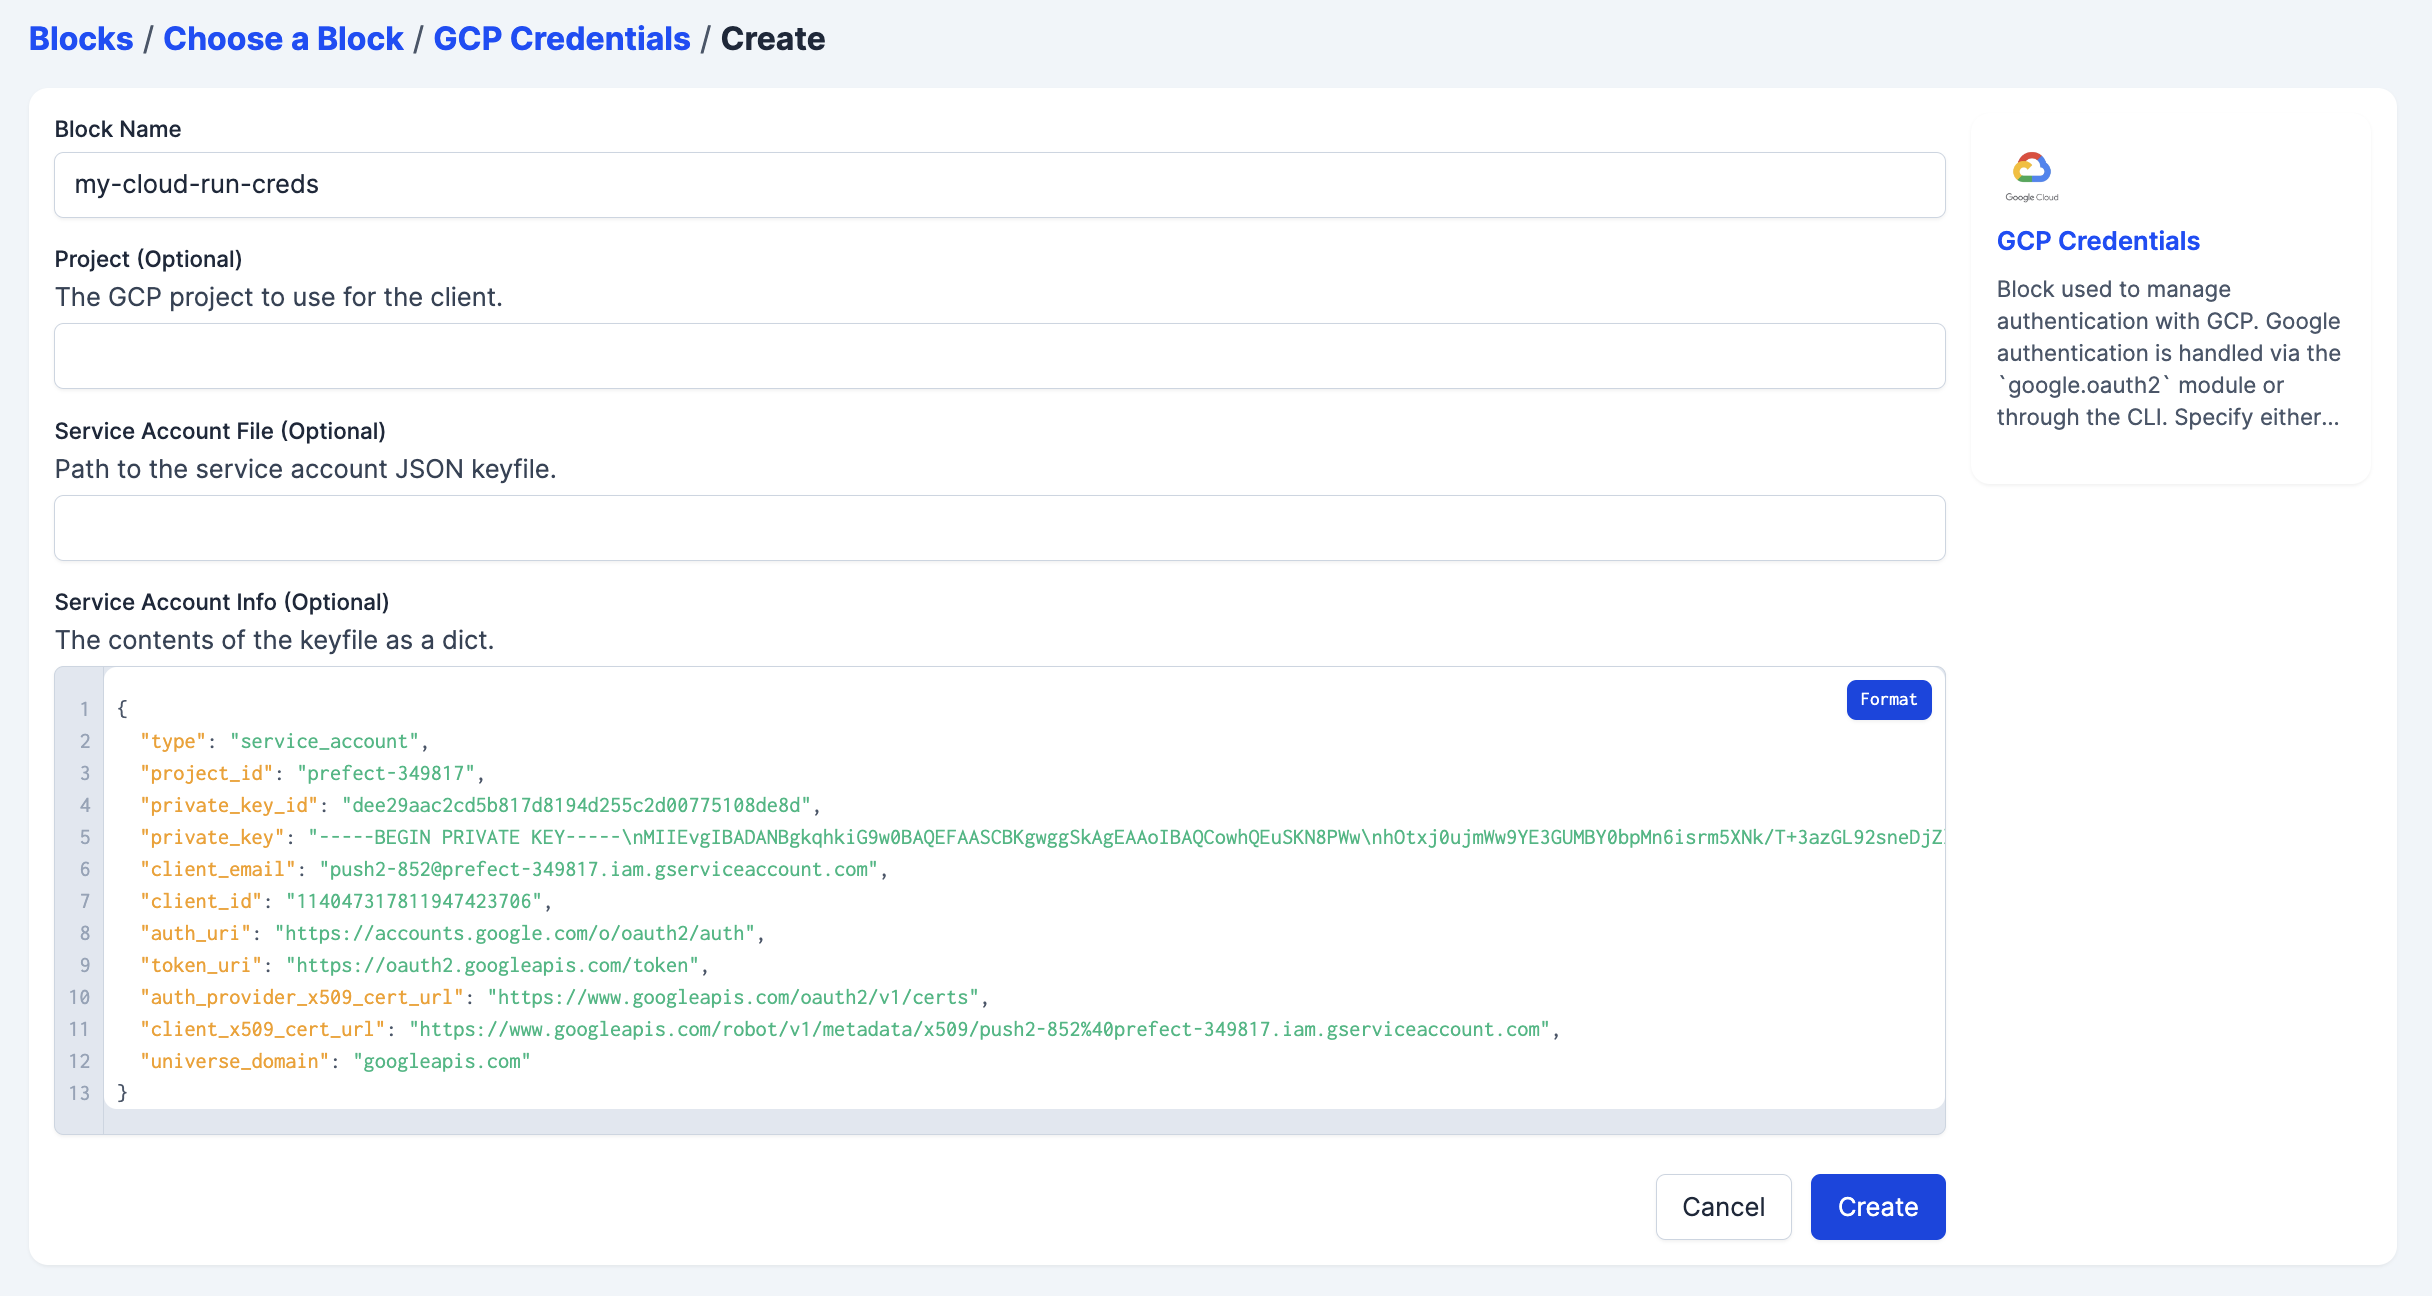Click the token_uri URL value
The height and width of the screenshot is (1296, 2432).
(x=492, y=965)
